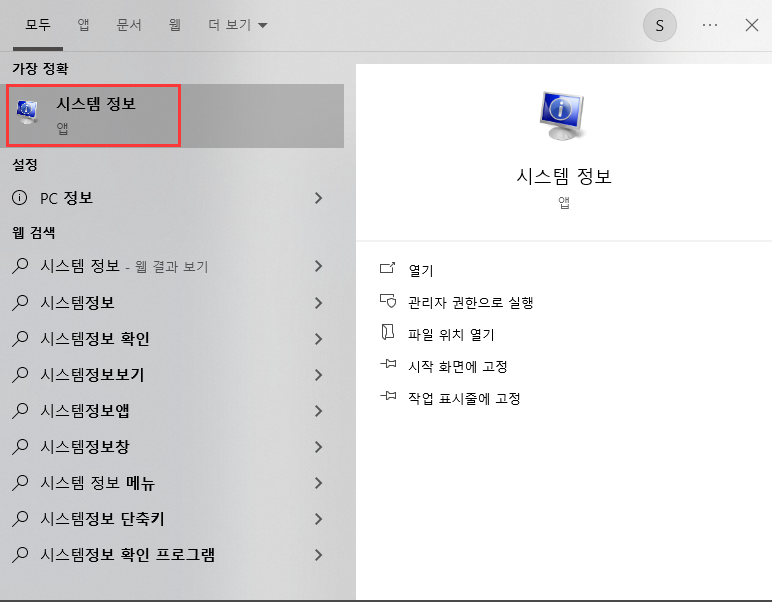Switch to the 문서 tab
The height and width of the screenshot is (602, 772).
click(129, 25)
